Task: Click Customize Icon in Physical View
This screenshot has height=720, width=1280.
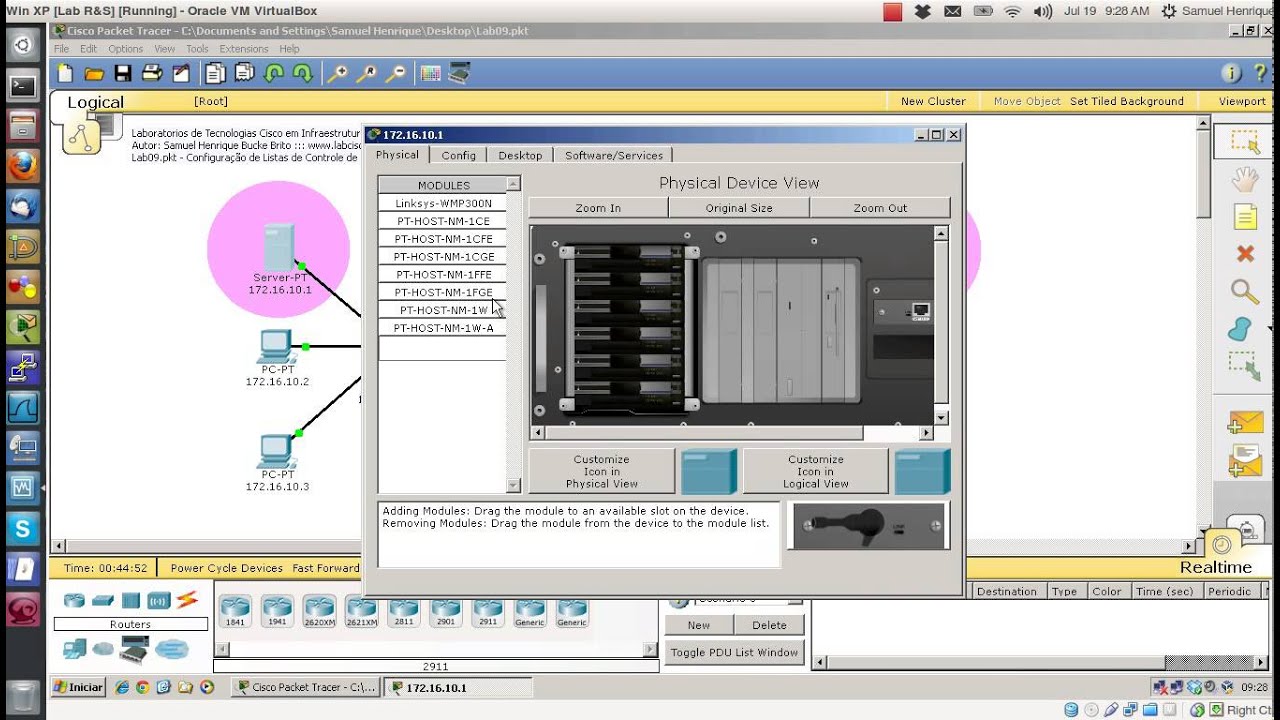Action: pyautogui.click(x=602, y=472)
